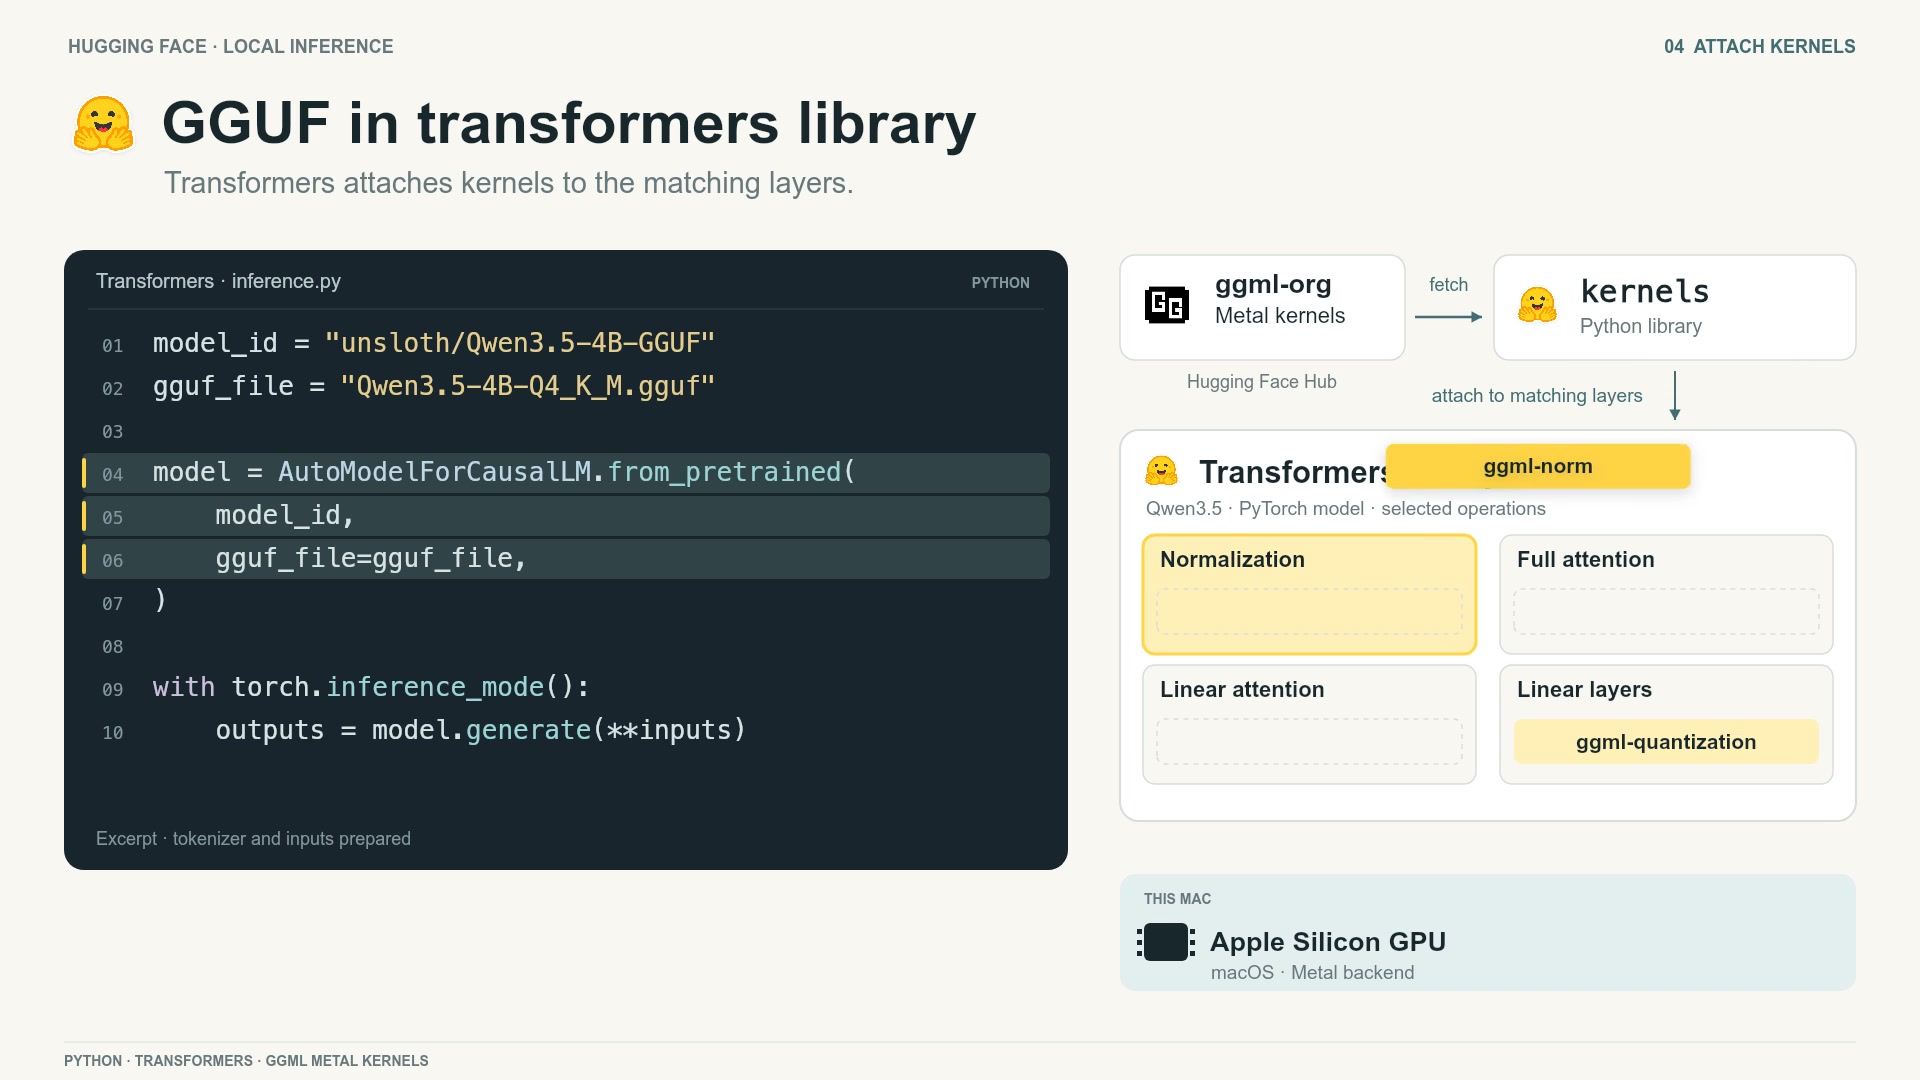Screen dimensions: 1920x1080
Task: Click 'macOS · Metal backend' text
Action: click(x=1312, y=972)
